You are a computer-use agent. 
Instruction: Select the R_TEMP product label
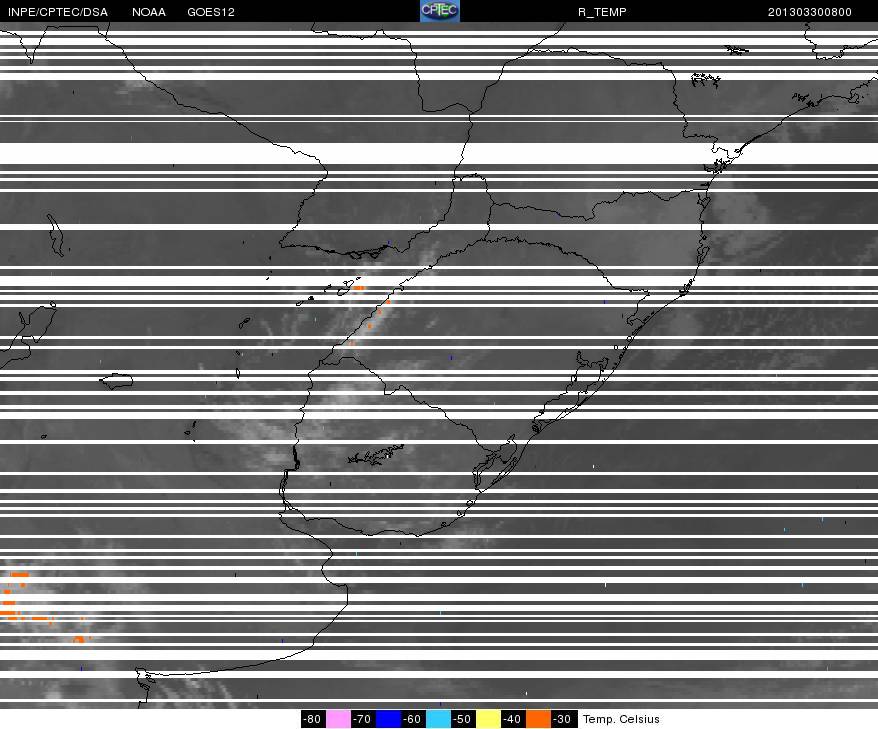(602, 12)
